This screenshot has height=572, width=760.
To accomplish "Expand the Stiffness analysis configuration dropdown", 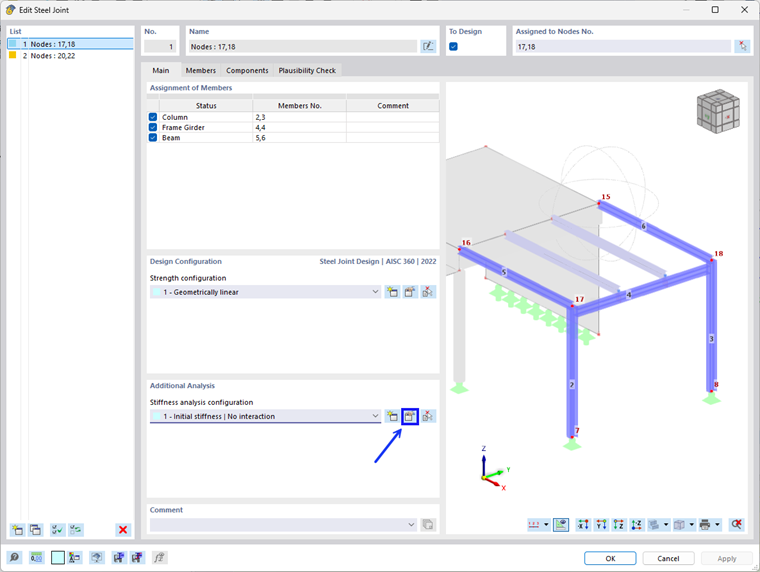I will click(x=375, y=416).
